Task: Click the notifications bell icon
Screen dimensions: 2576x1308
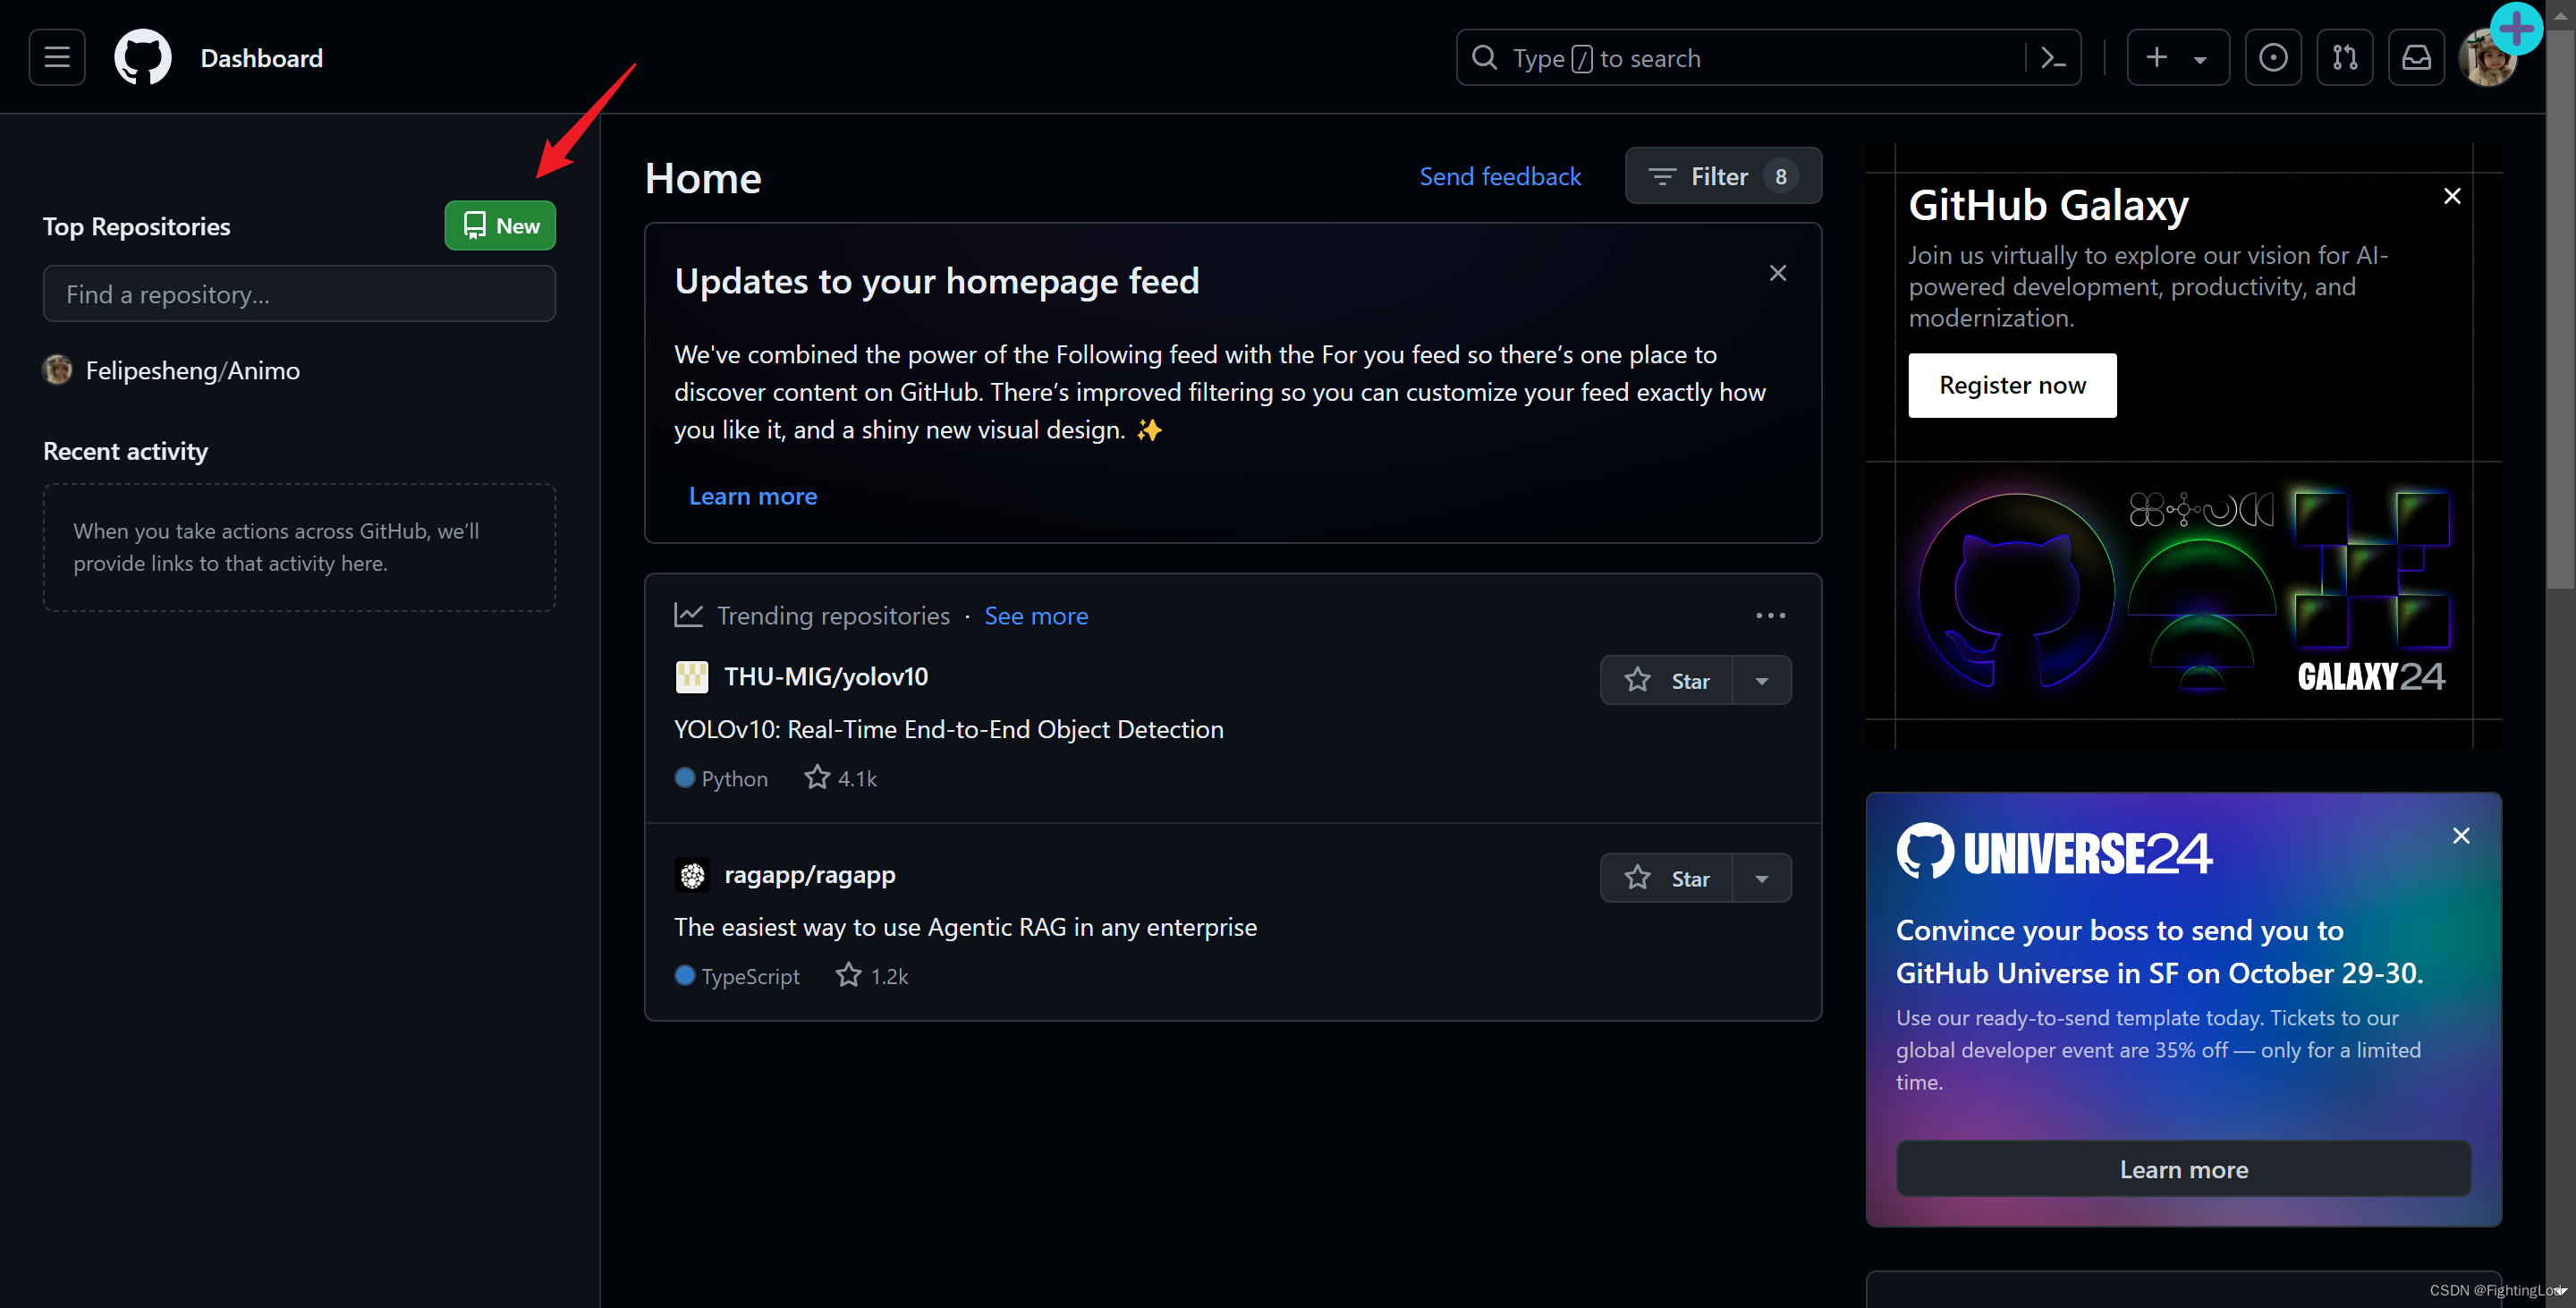Action: point(2416,56)
